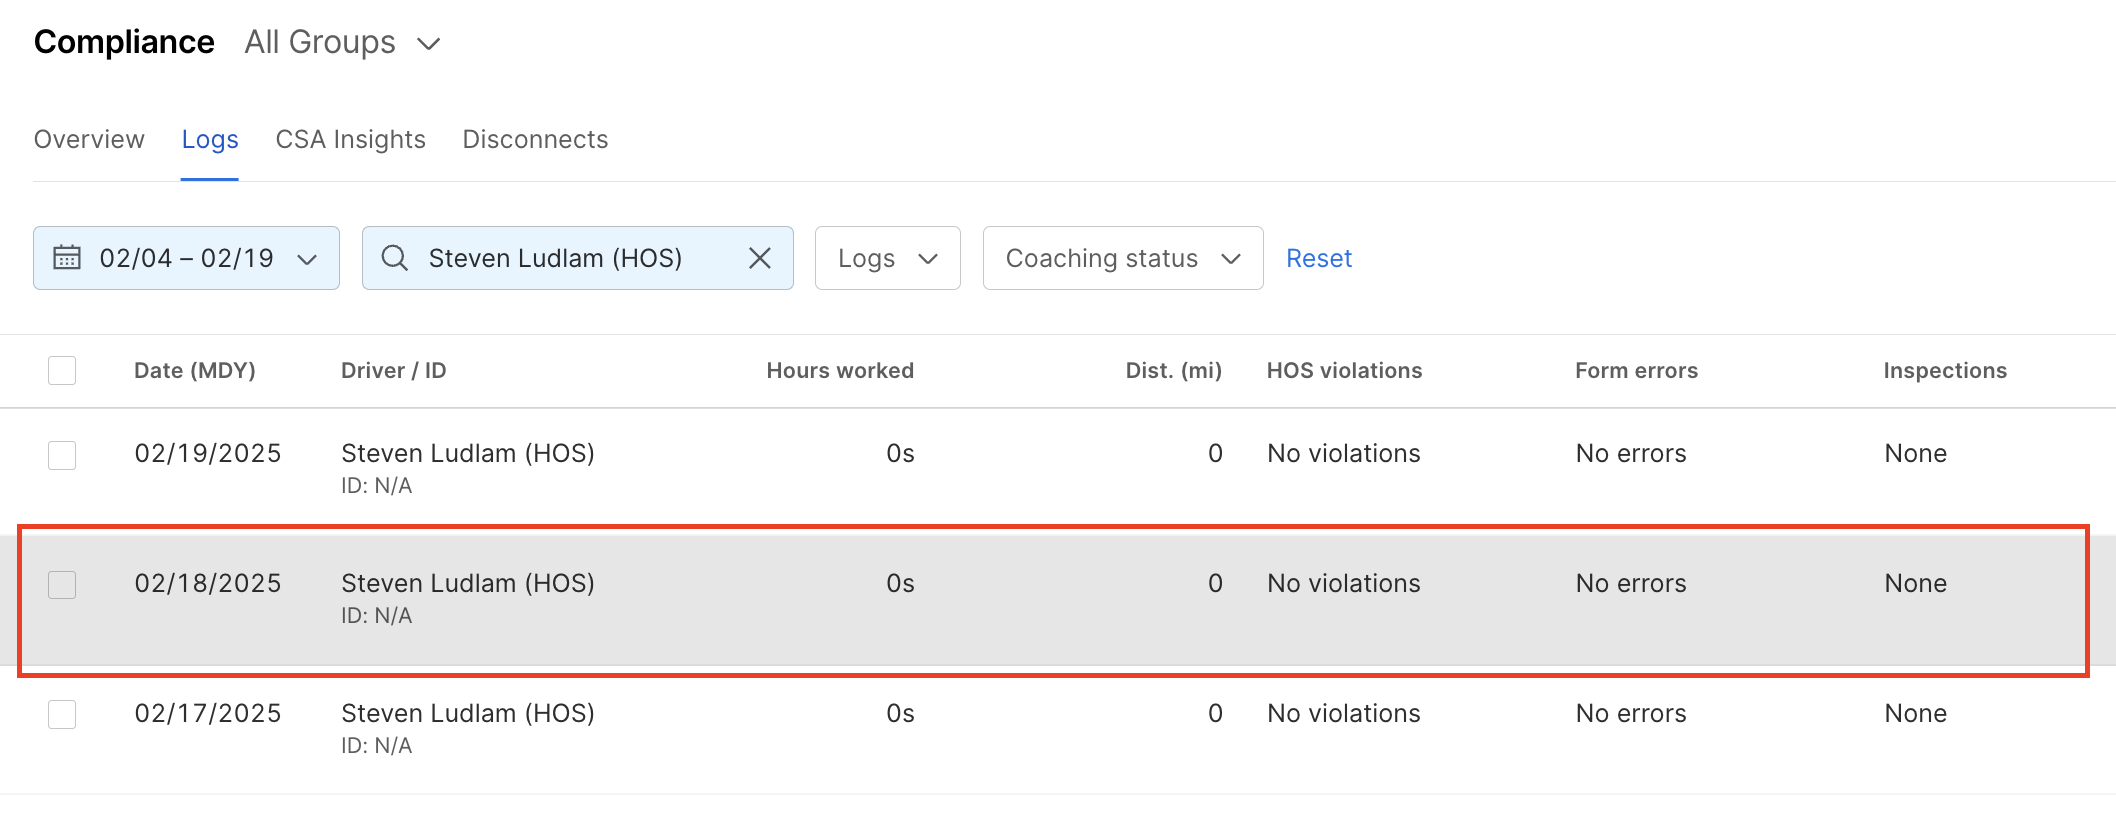The image size is (2116, 820).
Task: Expand the All Groups chevron
Action: click(429, 44)
